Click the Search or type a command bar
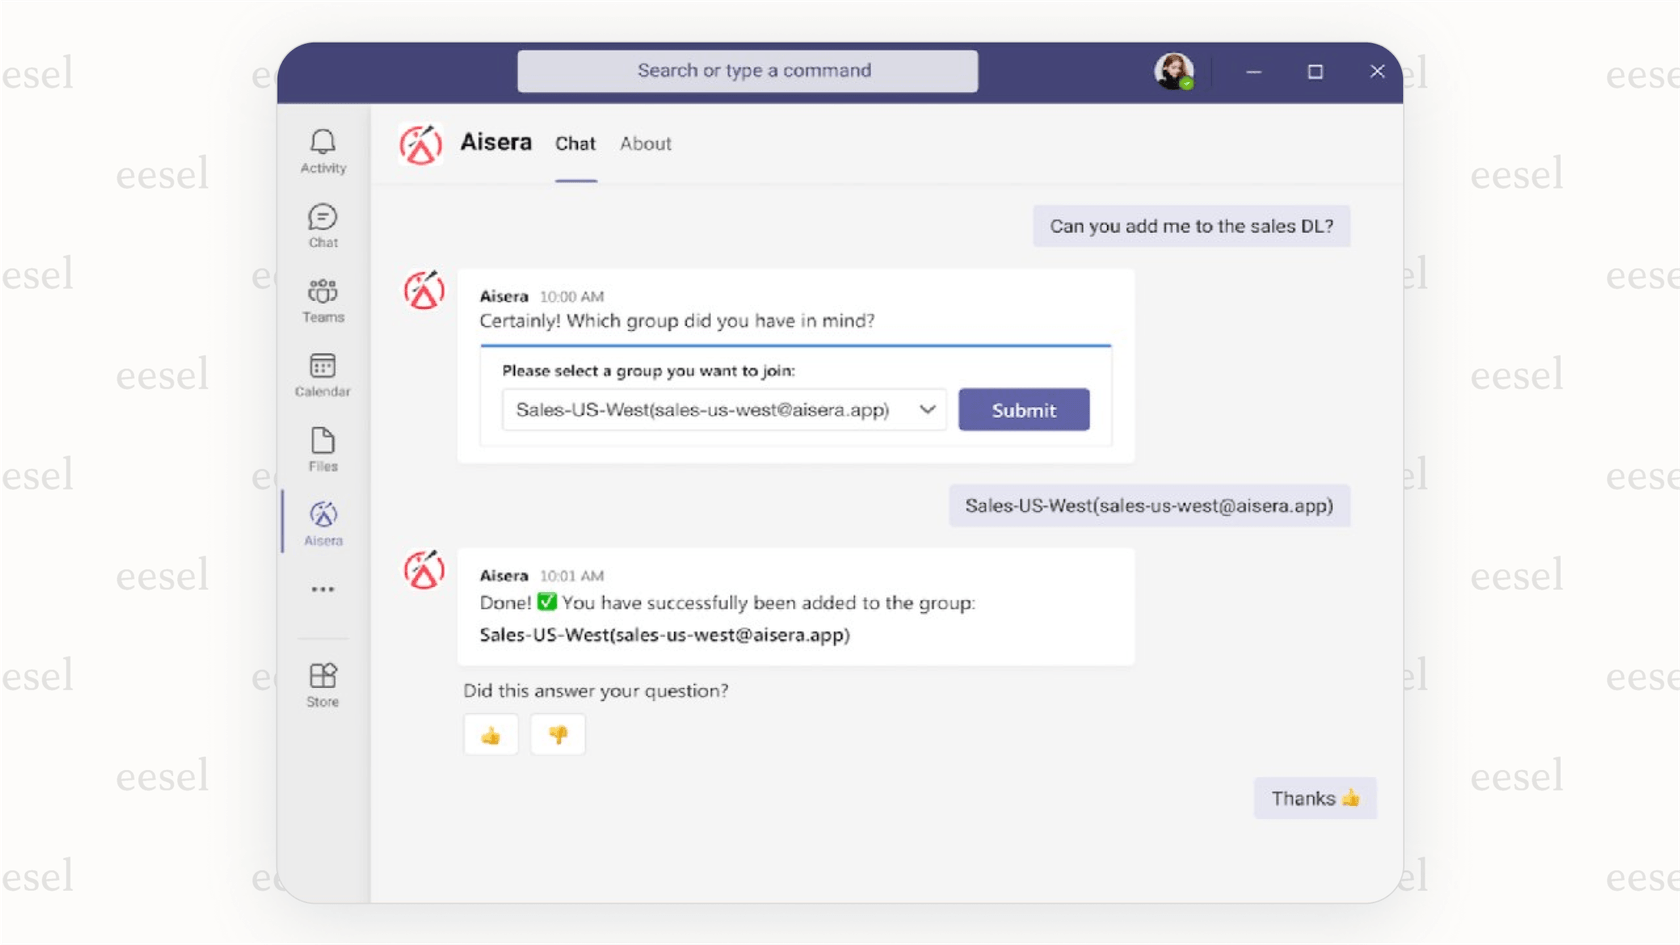 pos(747,70)
